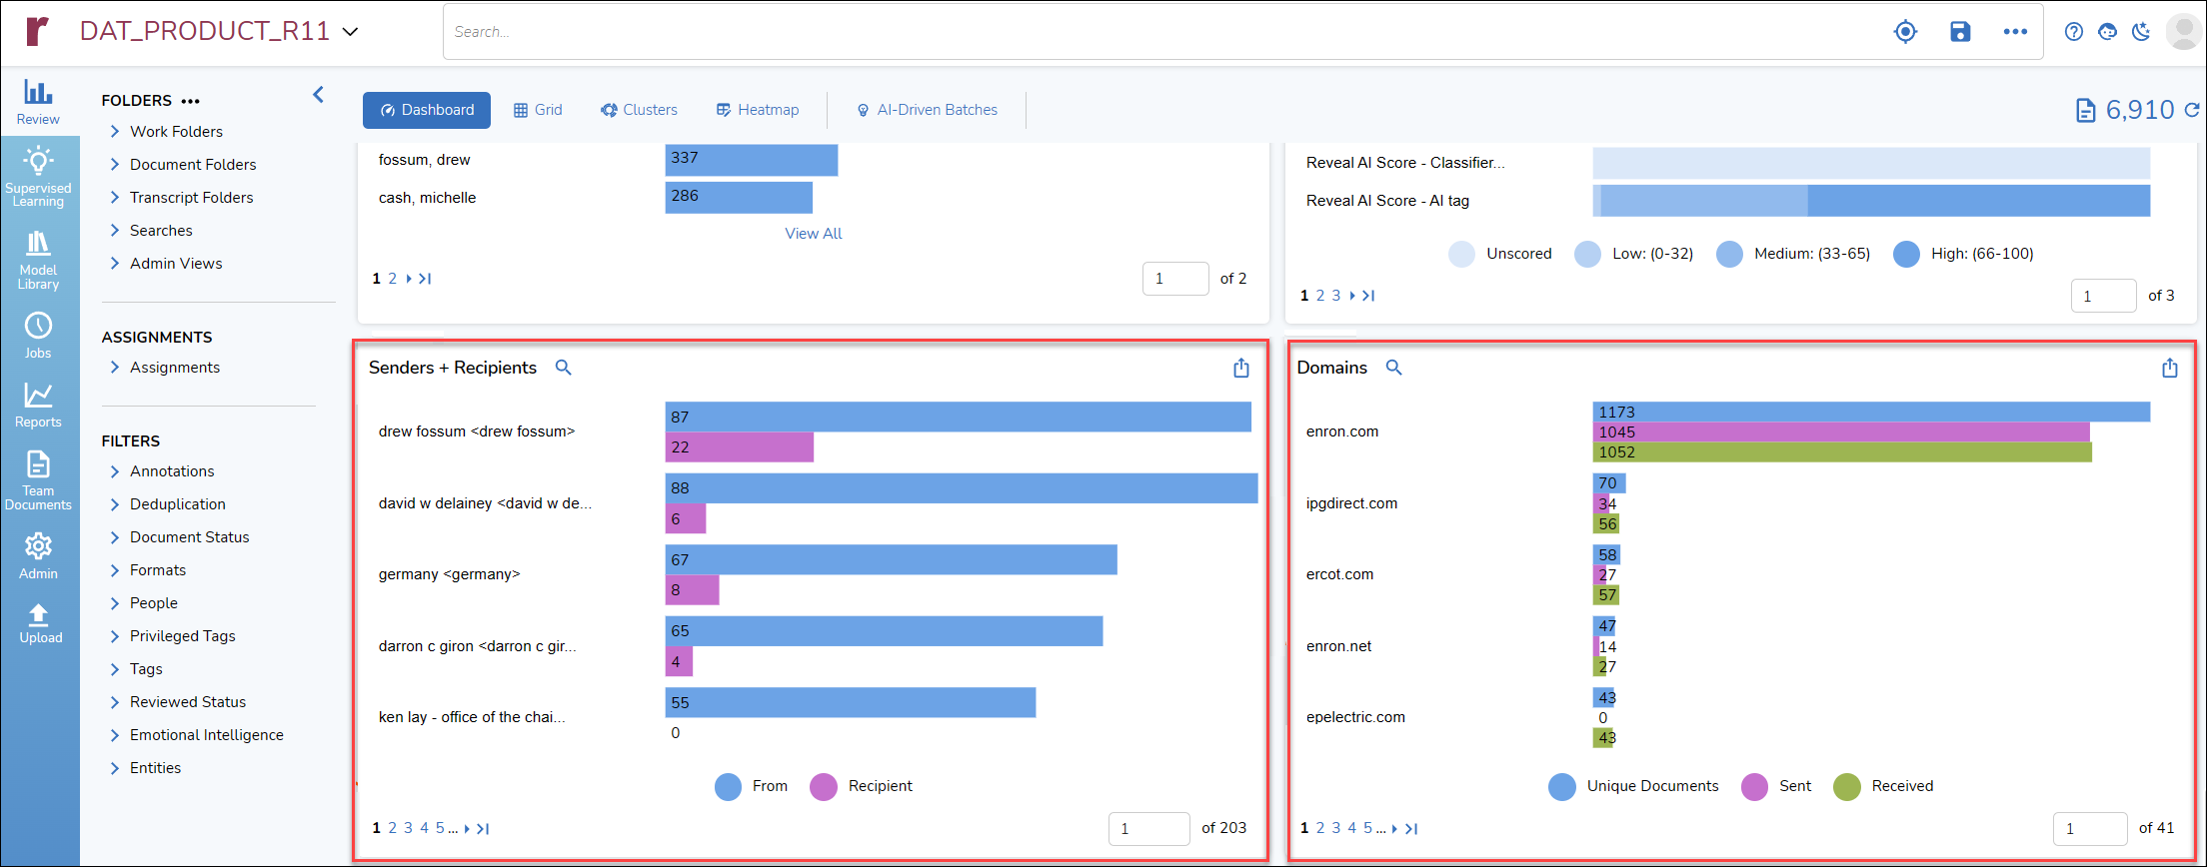Viewport: 2207px width, 867px height.
Task: Click the page number box of 41
Action: (x=2090, y=828)
